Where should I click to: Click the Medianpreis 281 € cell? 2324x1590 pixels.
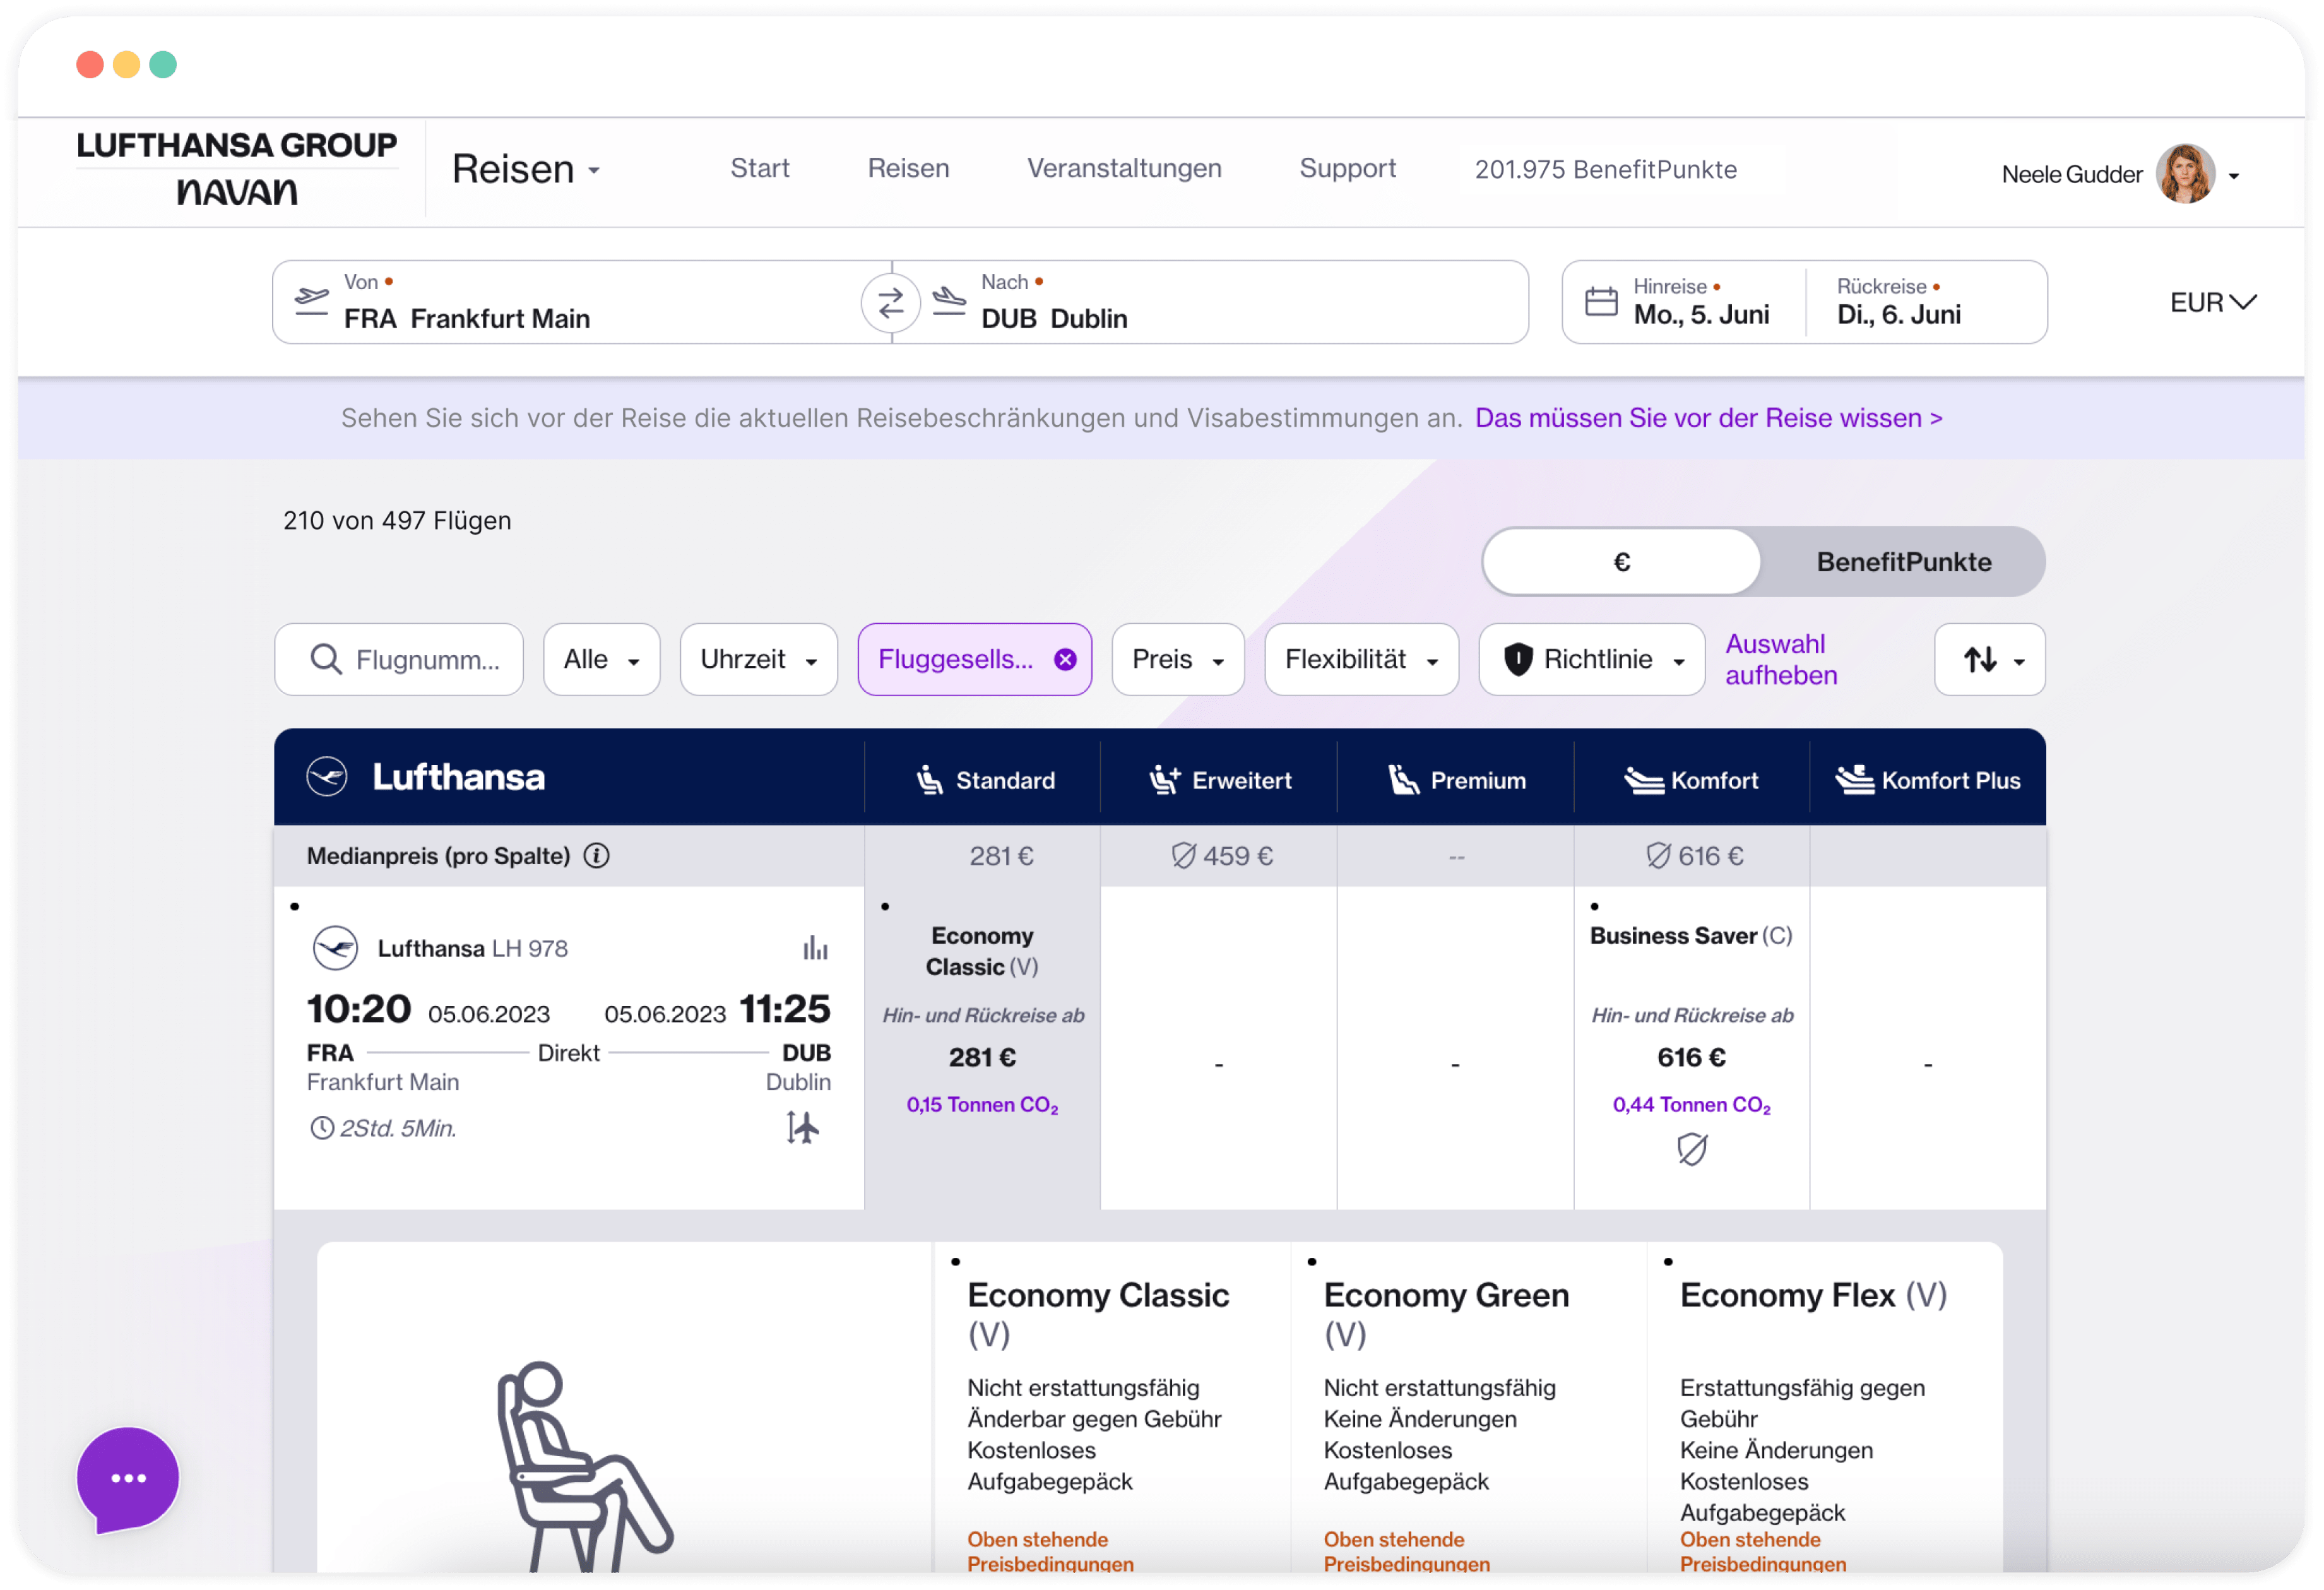coord(982,855)
